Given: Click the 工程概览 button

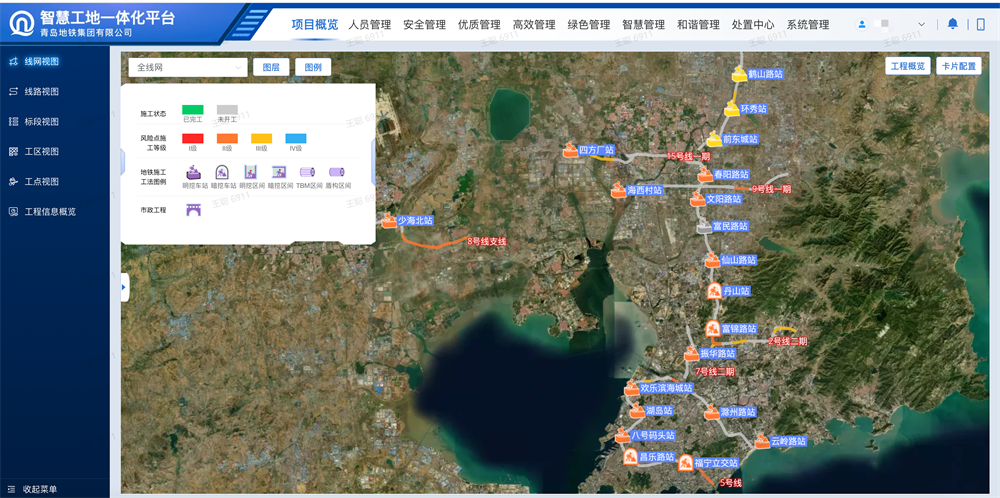Looking at the screenshot, I should [908, 66].
